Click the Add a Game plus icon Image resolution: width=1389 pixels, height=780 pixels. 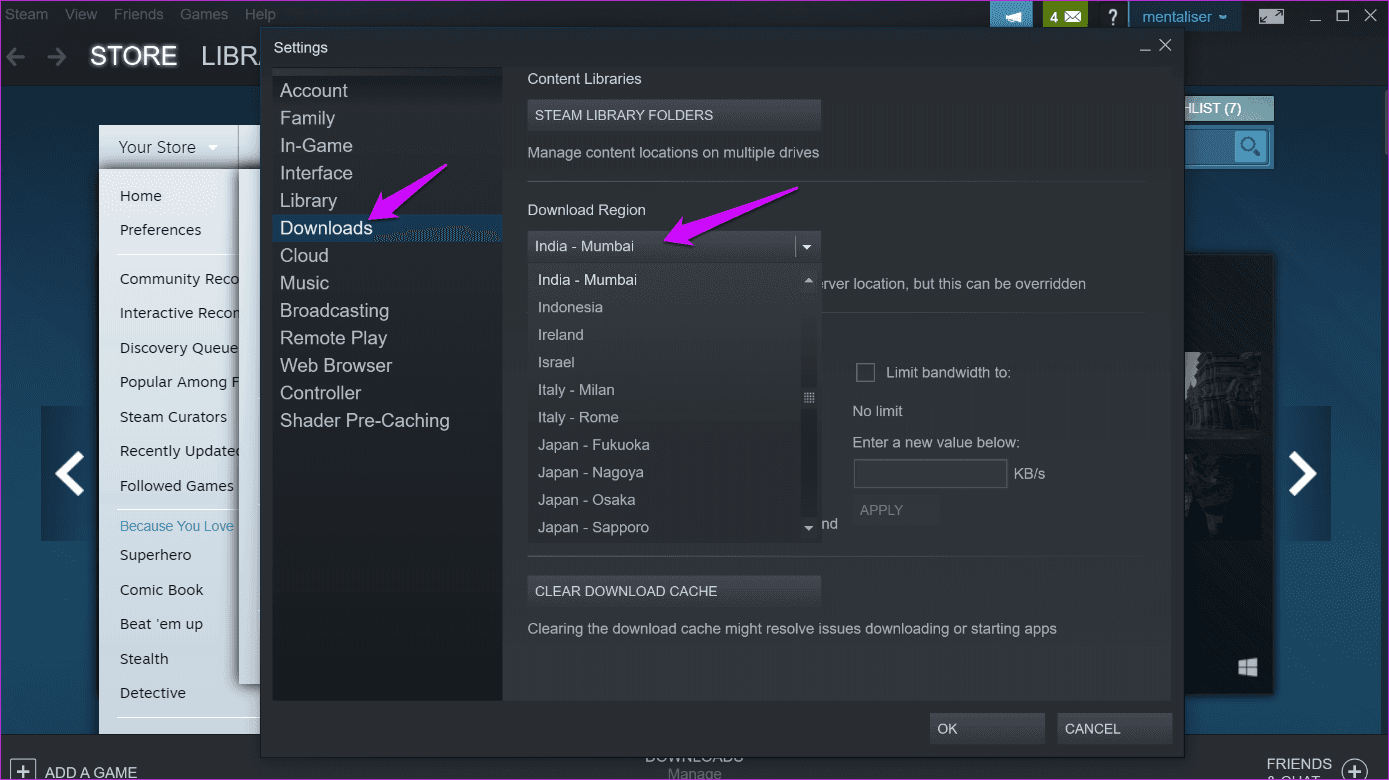[22, 769]
